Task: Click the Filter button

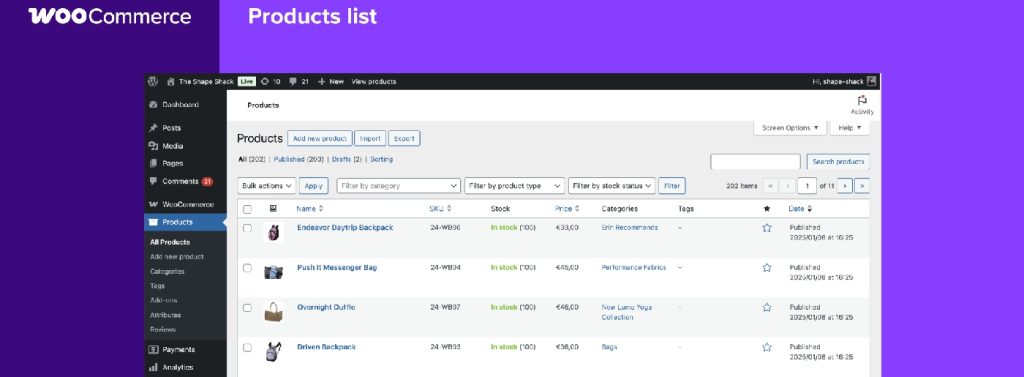Action: tap(672, 186)
